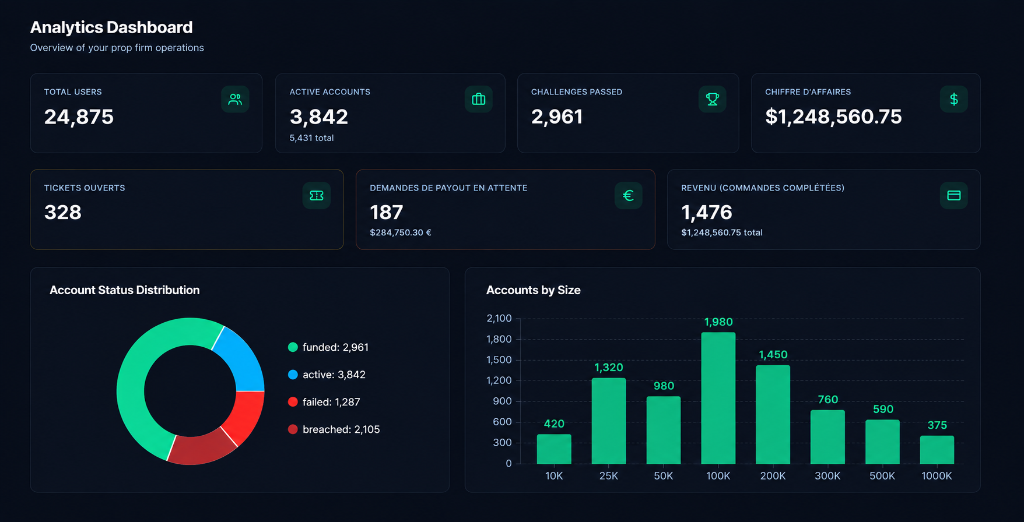Click the ticket icon in Tickets Ouverts card

[x=317, y=195]
